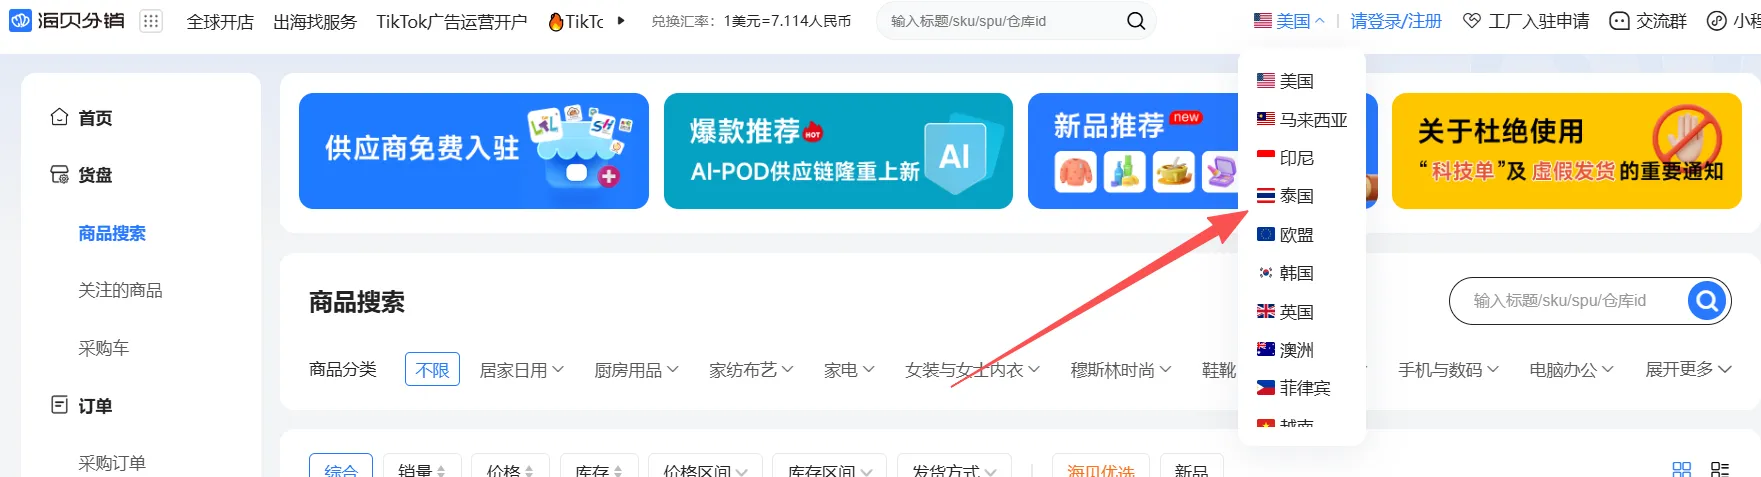Sort by 价格

510,467
